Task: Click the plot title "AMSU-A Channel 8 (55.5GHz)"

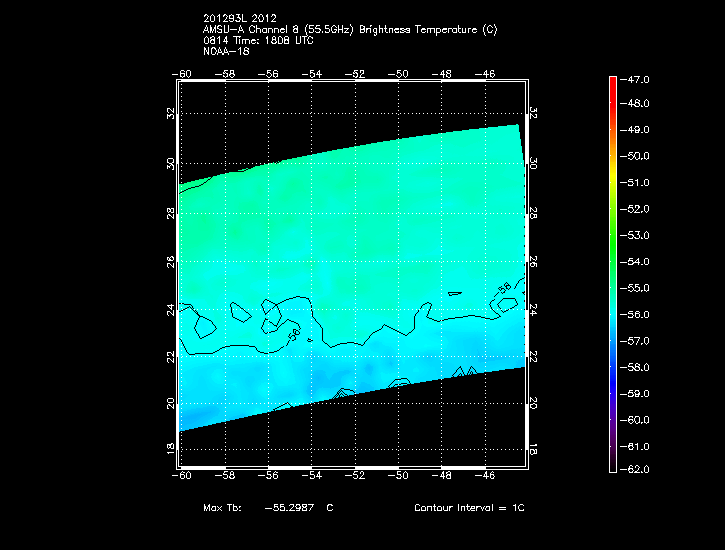Action: pos(290,30)
